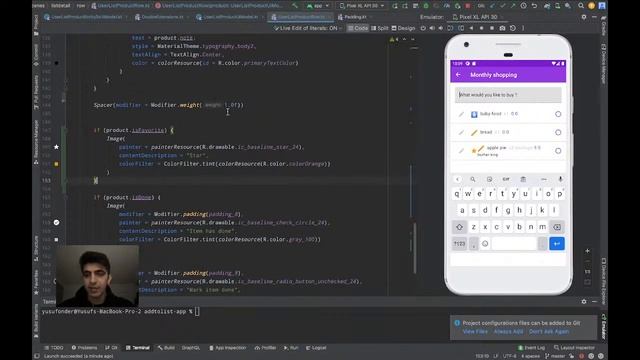Image resolution: width=640 pixels, height=360 pixels.
Task: Switch editor to Split view
Action: [x=380, y=28]
